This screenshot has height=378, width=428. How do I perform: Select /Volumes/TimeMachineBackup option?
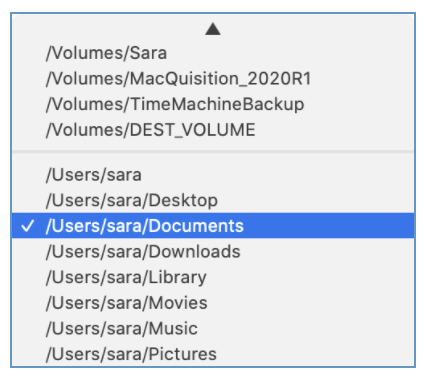(x=213, y=104)
